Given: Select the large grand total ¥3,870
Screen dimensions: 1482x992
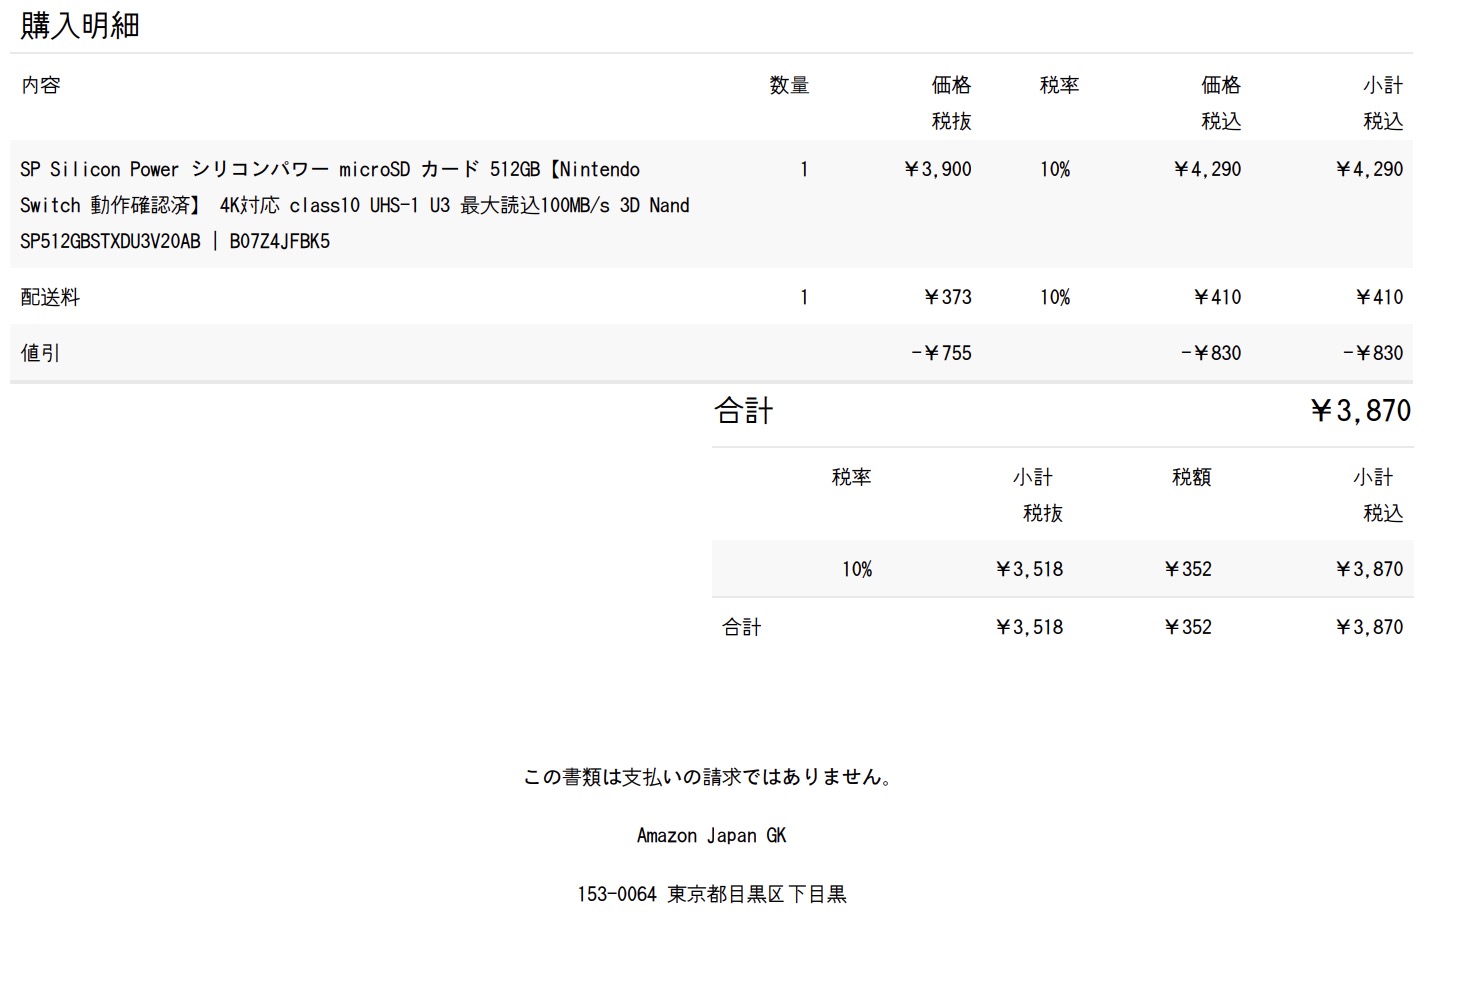Looking at the screenshot, I should pyautogui.click(x=1360, y=411).
